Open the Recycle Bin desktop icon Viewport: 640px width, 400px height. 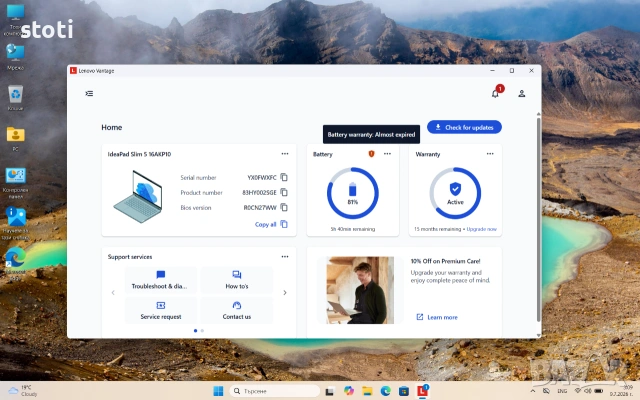tap(16, 98)
